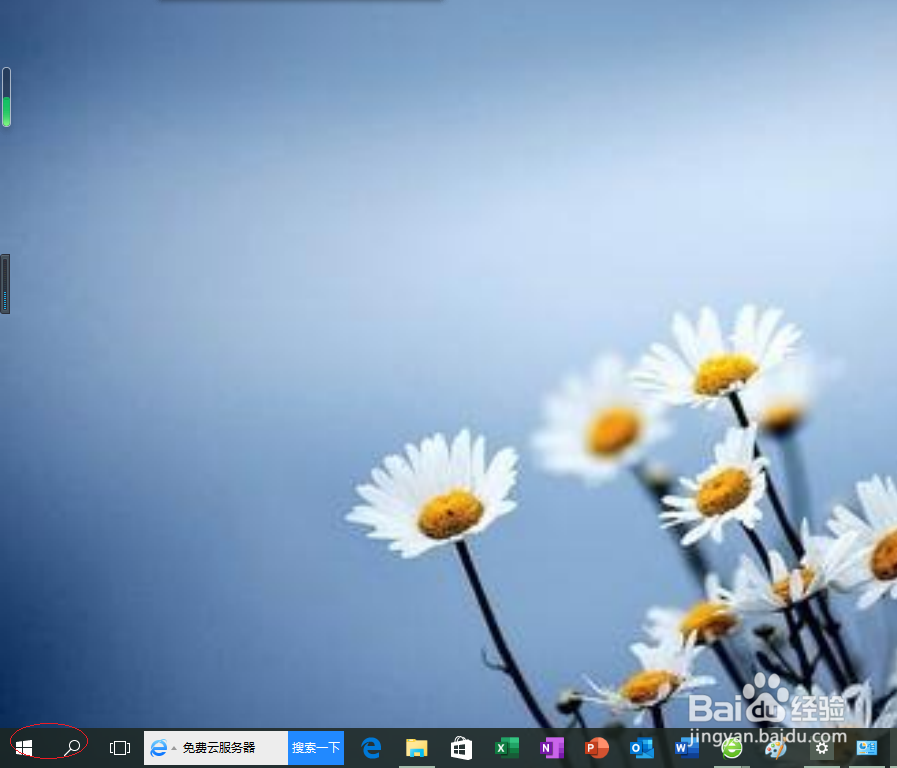Open Microsoft Word
This screenshot has height=768, width=897.
pos(686,747)
